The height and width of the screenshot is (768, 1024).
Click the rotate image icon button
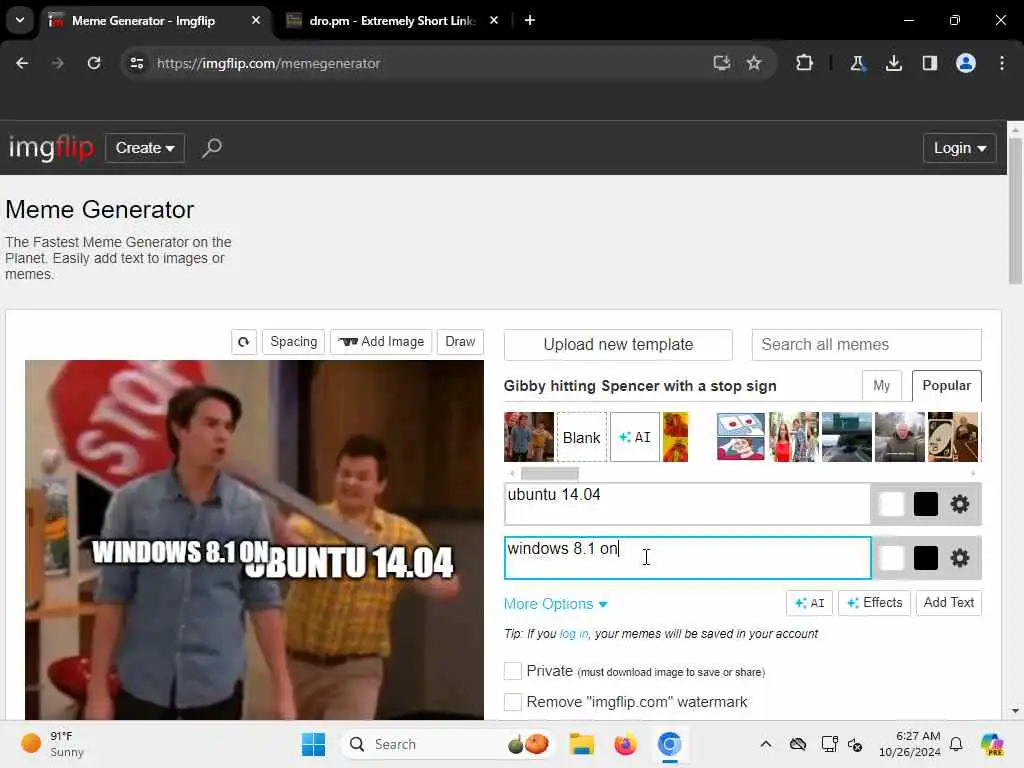pyautogui.click(x=243, y=342)
